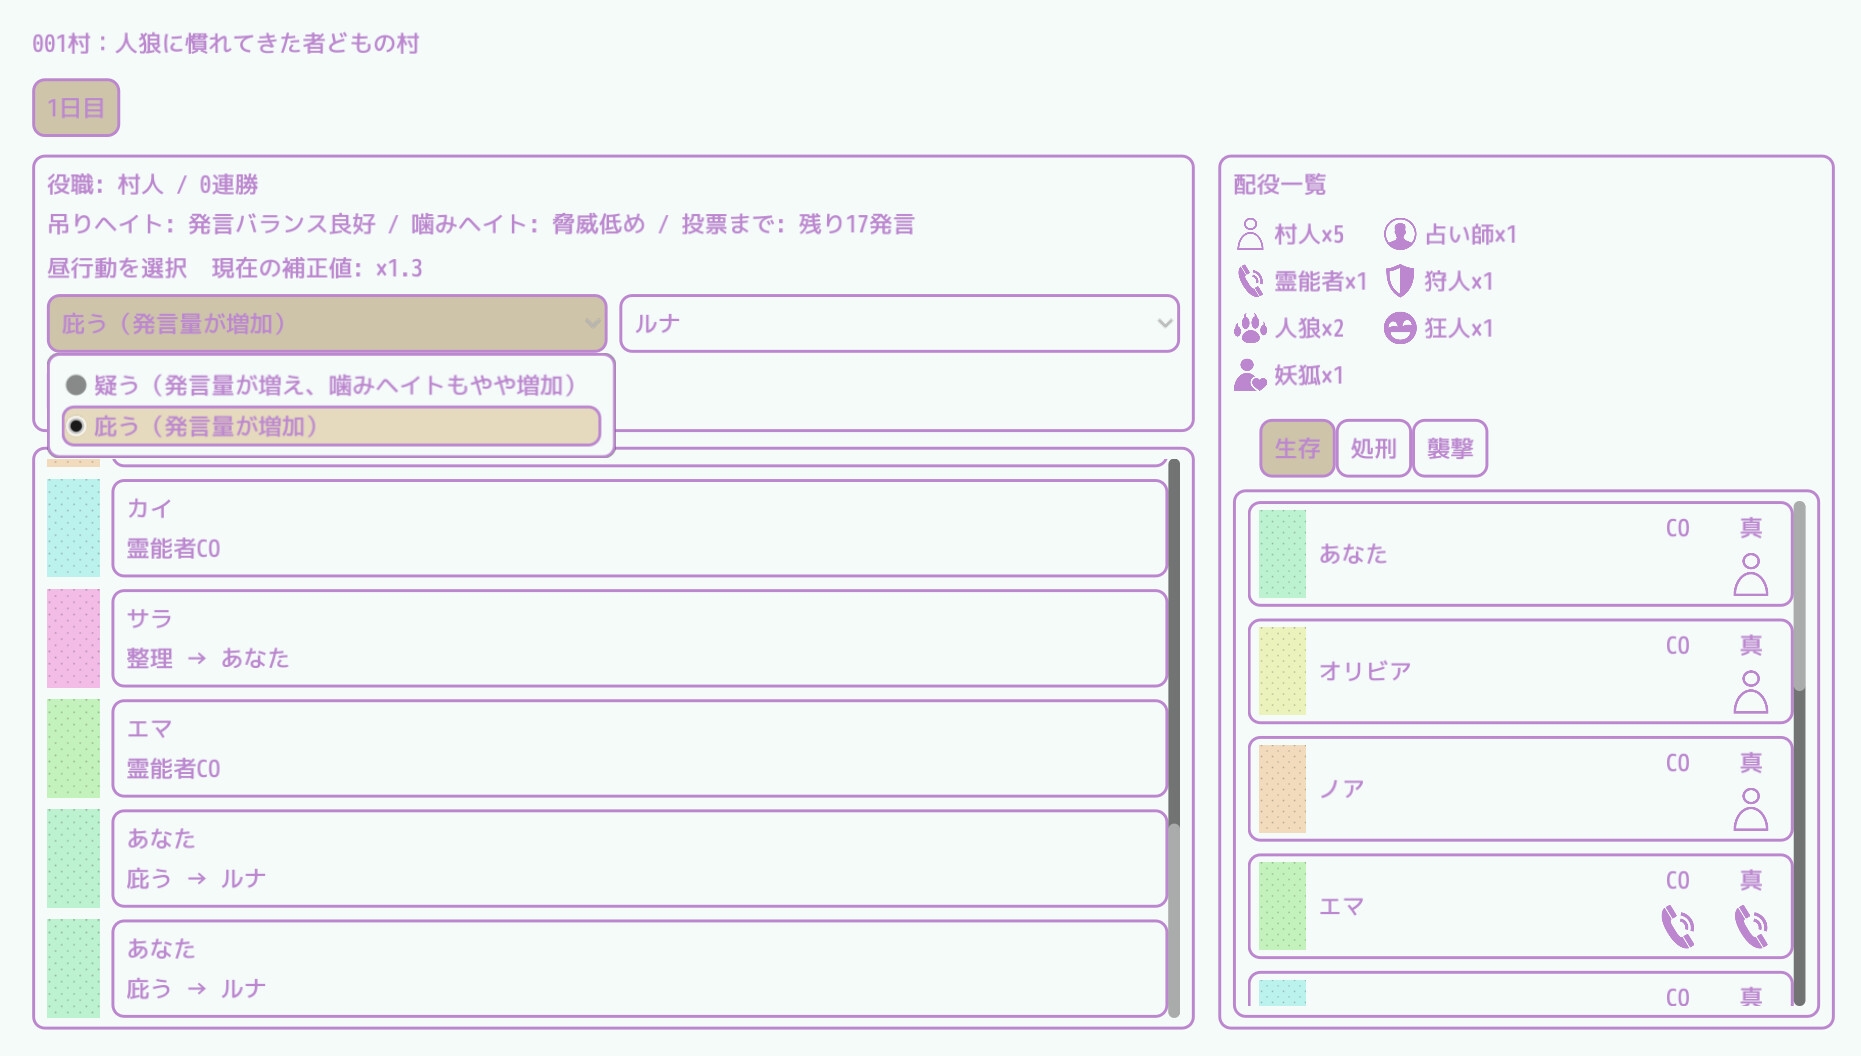Screen dimensions: 1861x1056
Task: Click the オリビア player card
Action: [x=1520, y=671]
